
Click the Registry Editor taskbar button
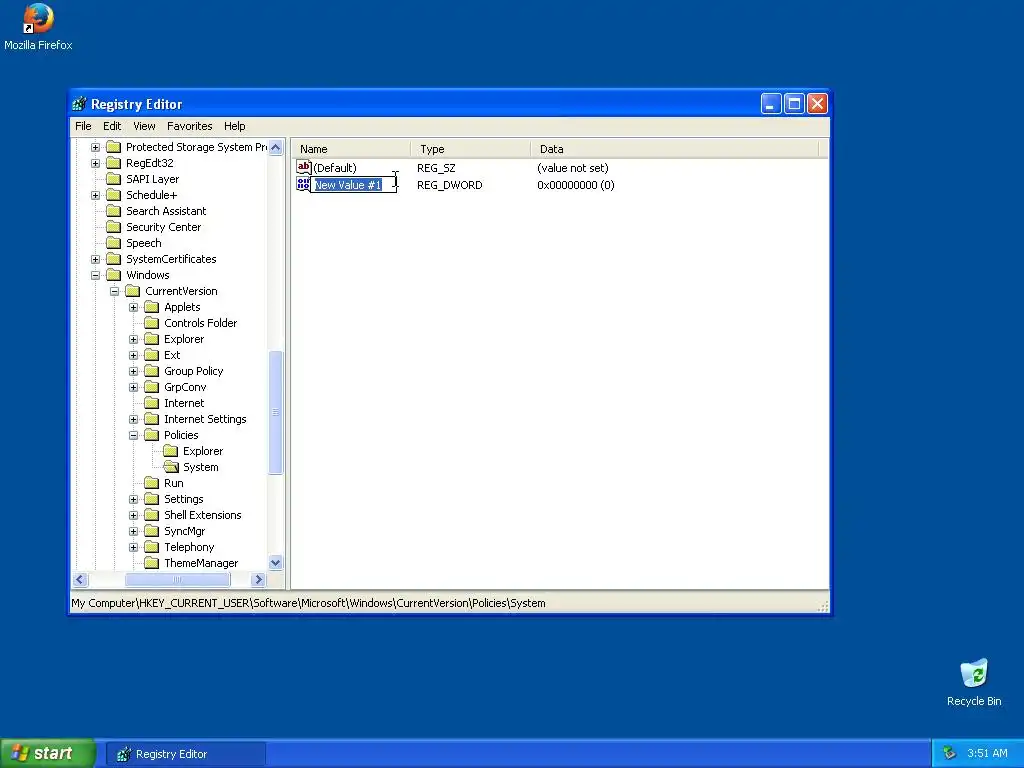tap(185, 754)
